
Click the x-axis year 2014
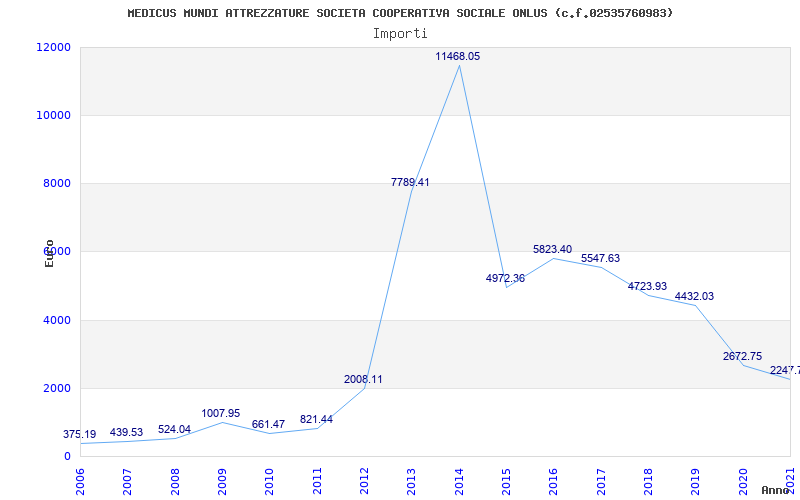pyautogui.click(x=459, y=482)
